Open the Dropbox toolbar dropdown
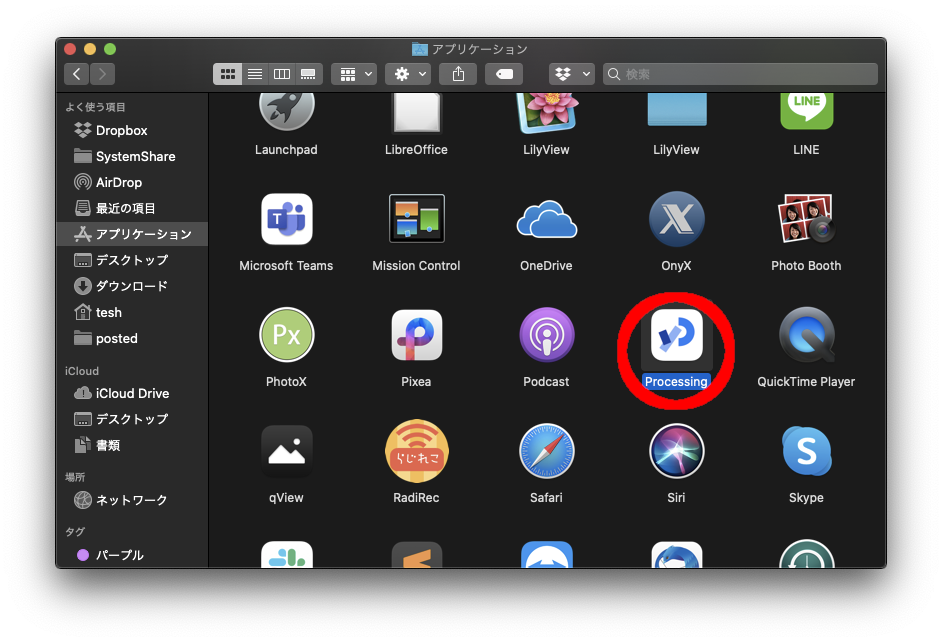Screen dimensions: 942x642 click(571, 74)
